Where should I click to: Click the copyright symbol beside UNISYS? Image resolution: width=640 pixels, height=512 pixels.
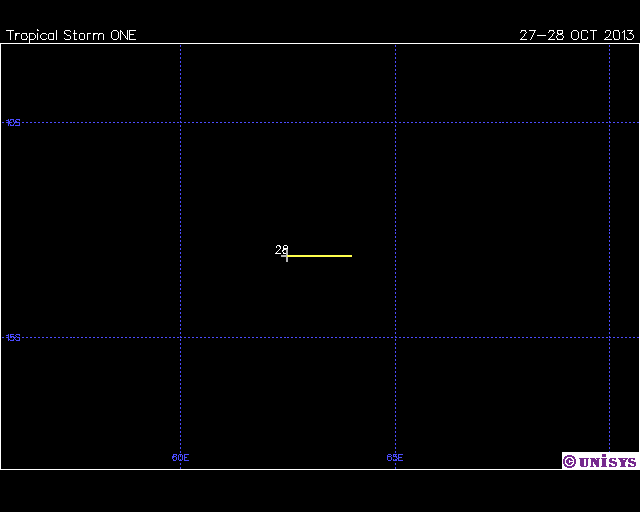click(x=569, y=461)
